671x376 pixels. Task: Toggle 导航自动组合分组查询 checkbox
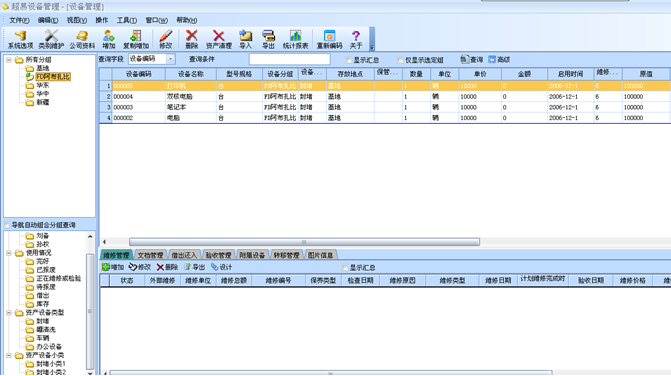(x=7, y=225)
